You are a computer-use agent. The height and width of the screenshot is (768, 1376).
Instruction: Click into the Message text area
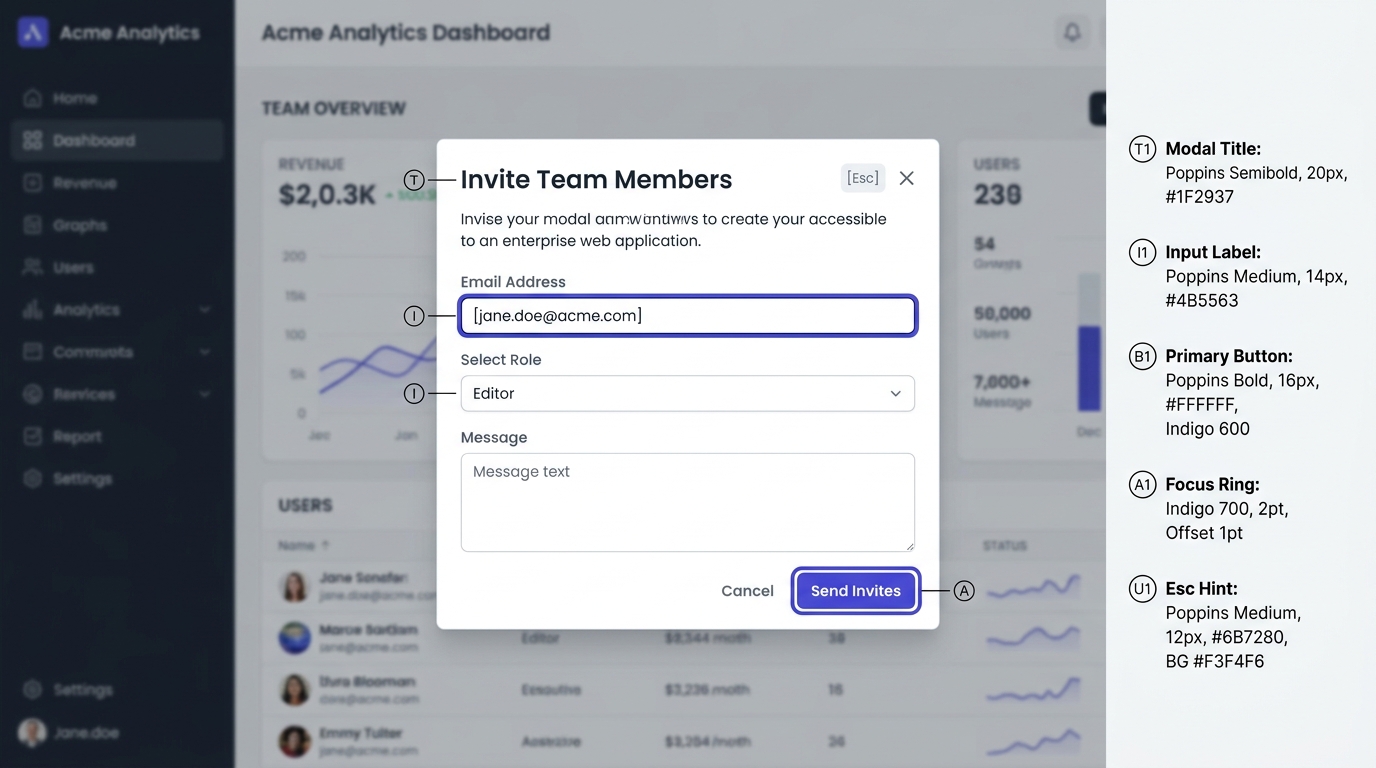click(x=687, y=502)
